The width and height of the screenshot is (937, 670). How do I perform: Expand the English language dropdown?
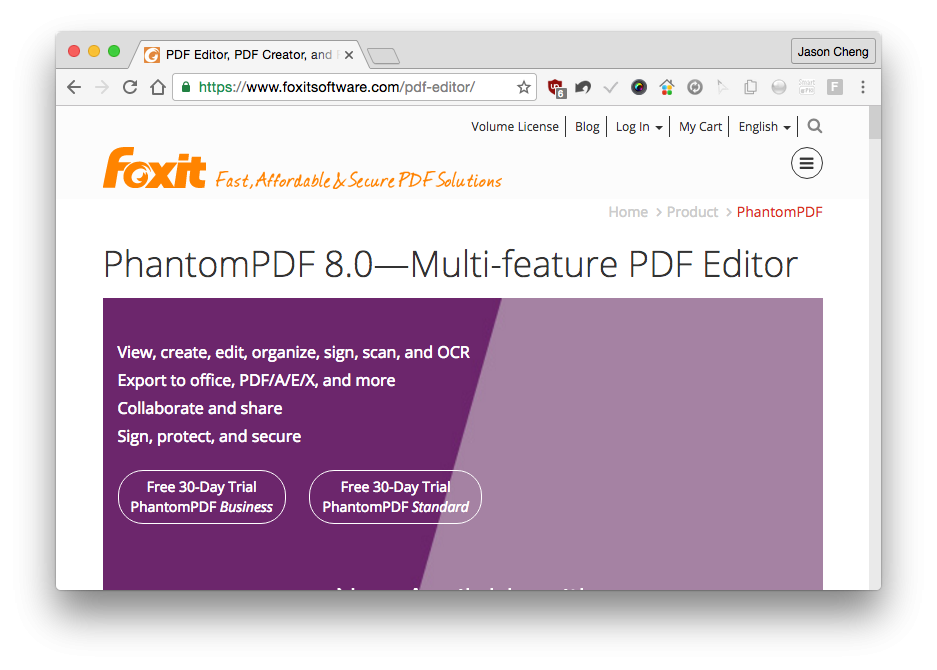(764, 127)
